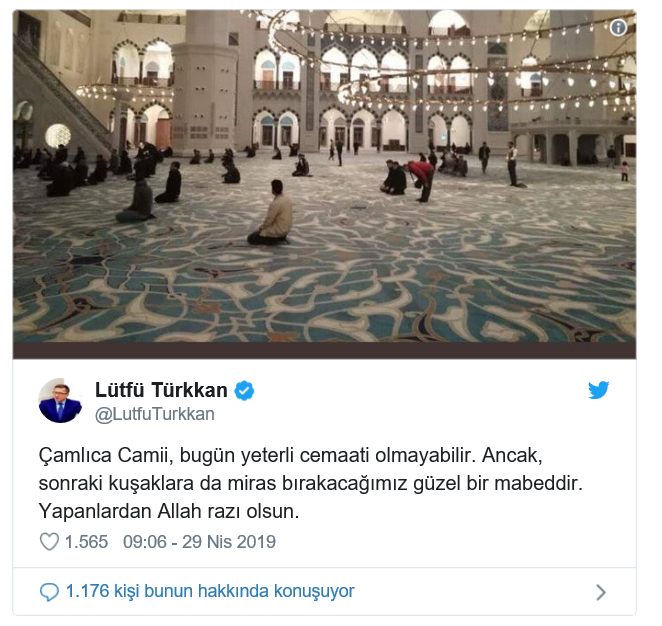Click the dark bar below the photo
Image resolution: width=662 pixels, height=626 pixels.
click(324, 351)
